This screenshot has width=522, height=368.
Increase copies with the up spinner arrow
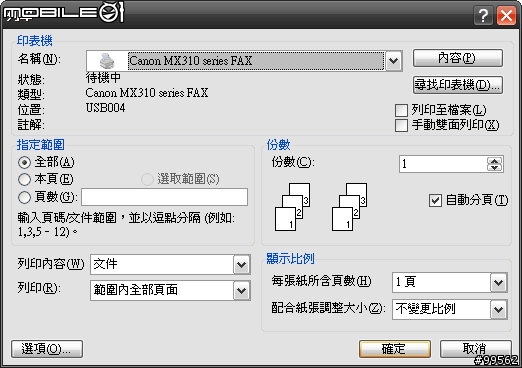pyautogui.click(x=495, y=160)
